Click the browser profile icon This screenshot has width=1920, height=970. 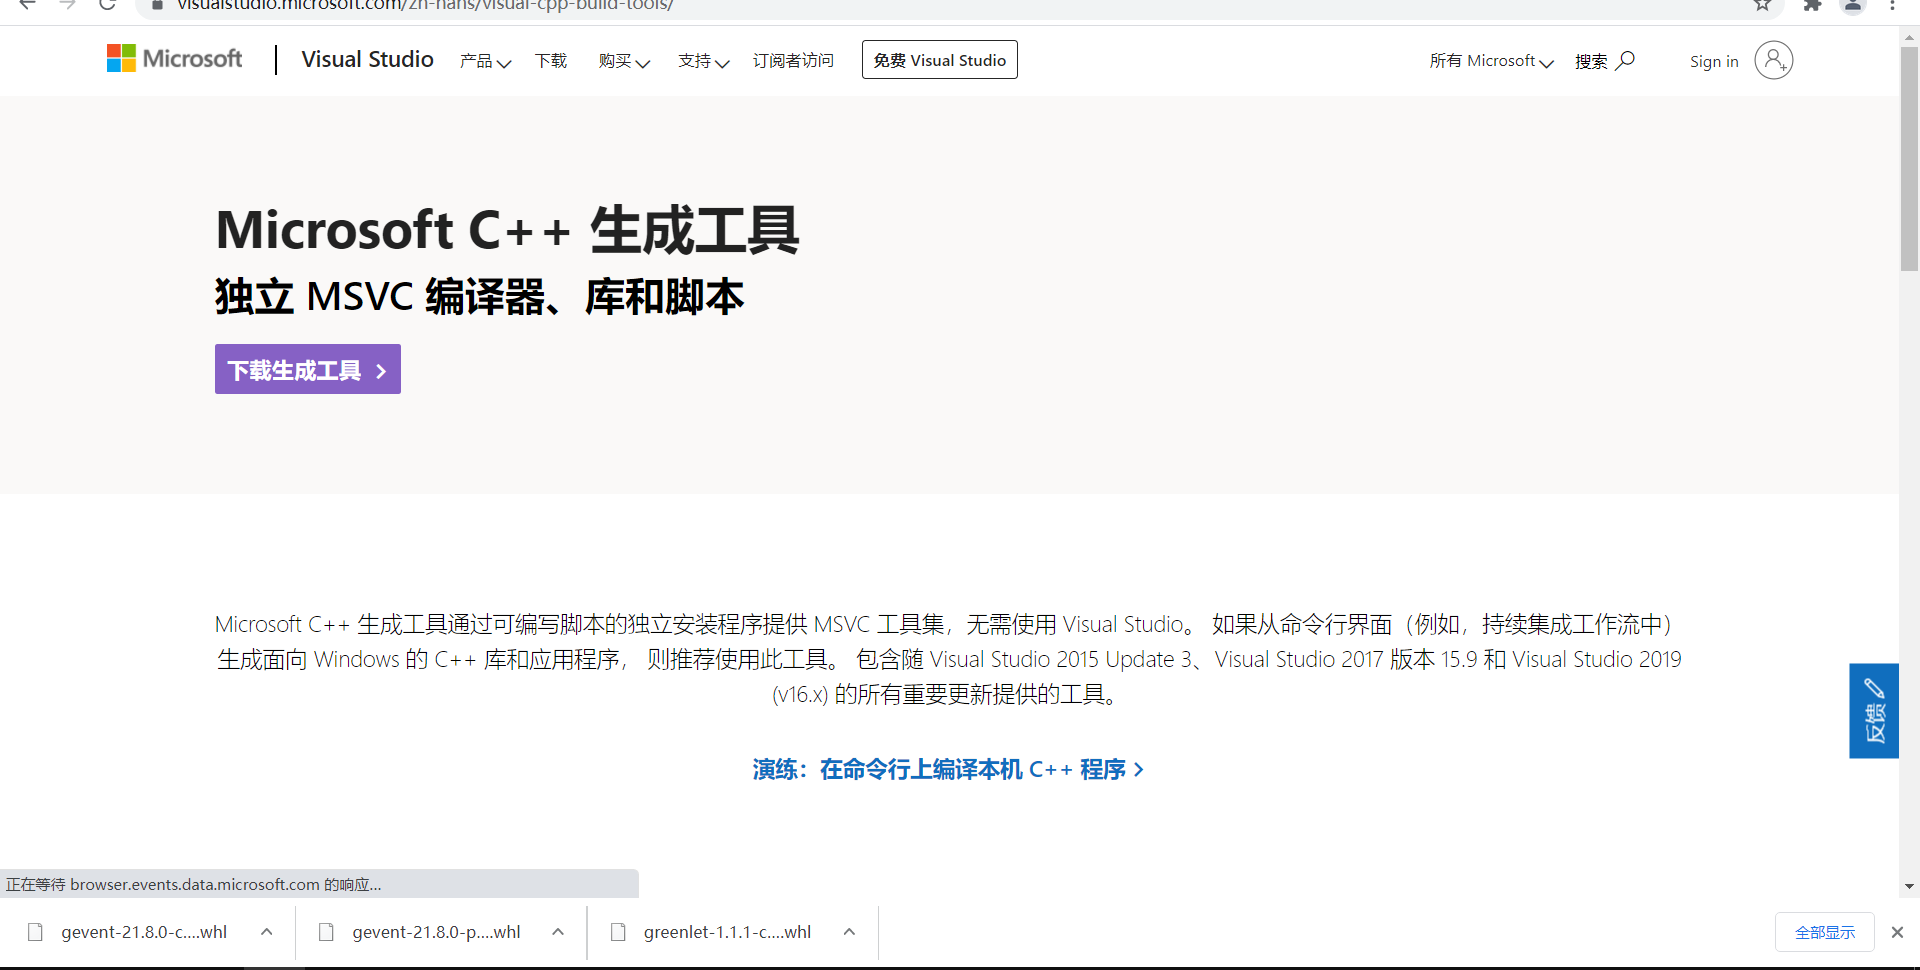(x=1853, y=7)
